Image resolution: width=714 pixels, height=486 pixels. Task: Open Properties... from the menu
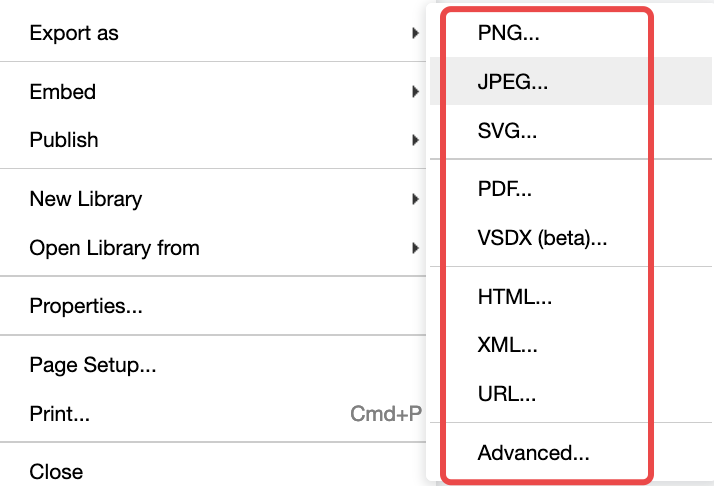[x=86, y=306]
